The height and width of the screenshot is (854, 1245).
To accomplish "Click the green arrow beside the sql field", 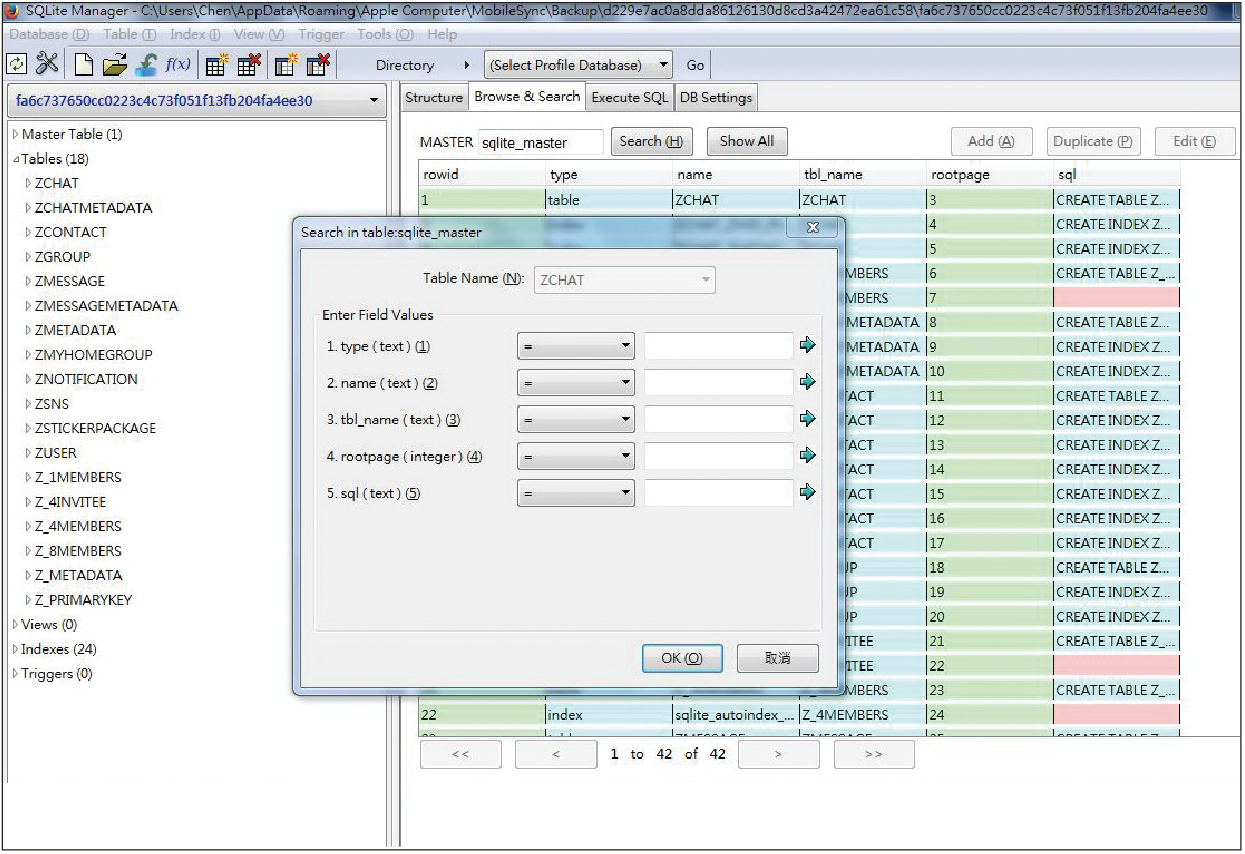I will [x=808, y=492].
